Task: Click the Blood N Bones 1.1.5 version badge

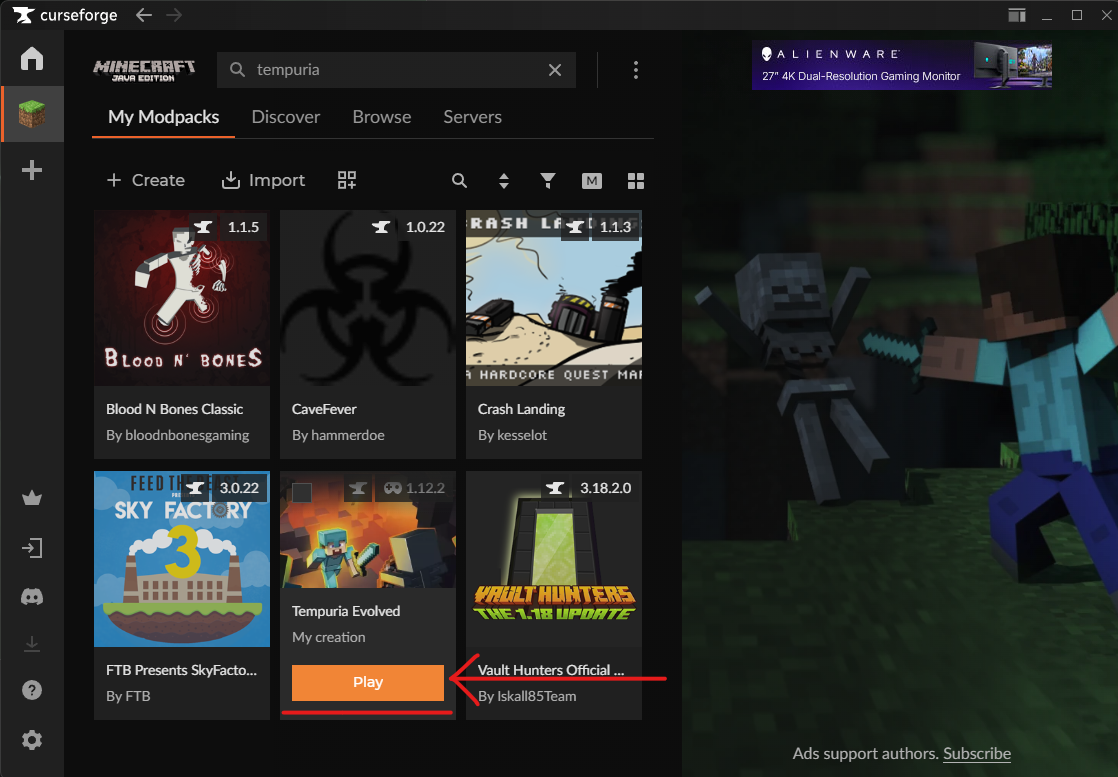Action: pos(243,227)
